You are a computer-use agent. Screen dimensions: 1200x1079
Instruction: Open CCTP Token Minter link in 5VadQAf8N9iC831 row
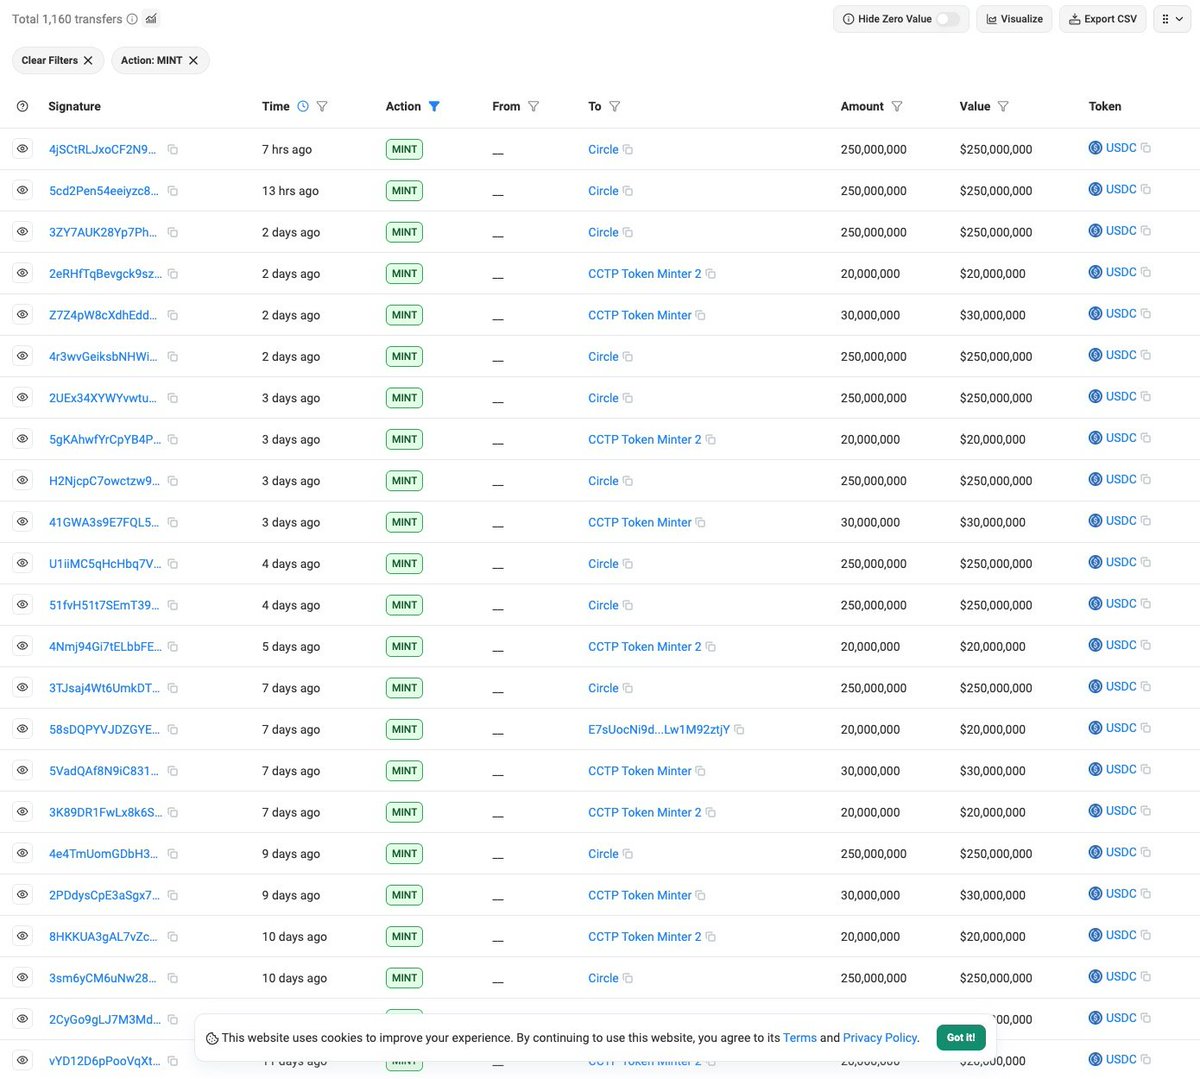click(640, 771)
